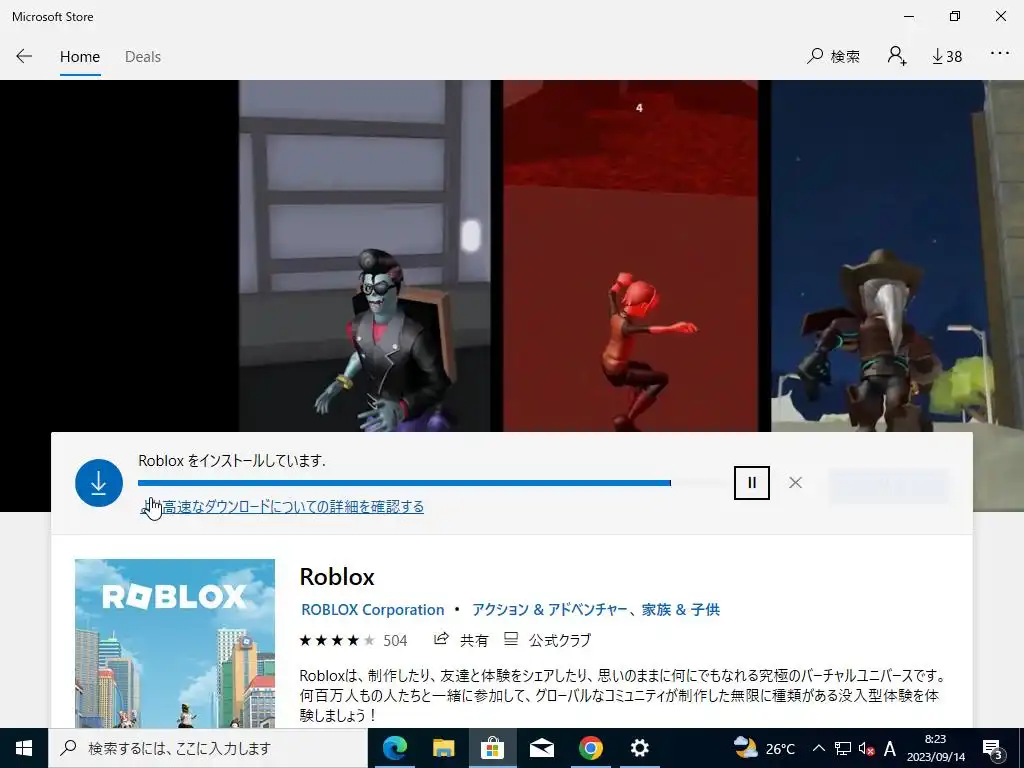Click the star rating 504
The height and width of the screenshot is (768, 1024).
(353, 641)
